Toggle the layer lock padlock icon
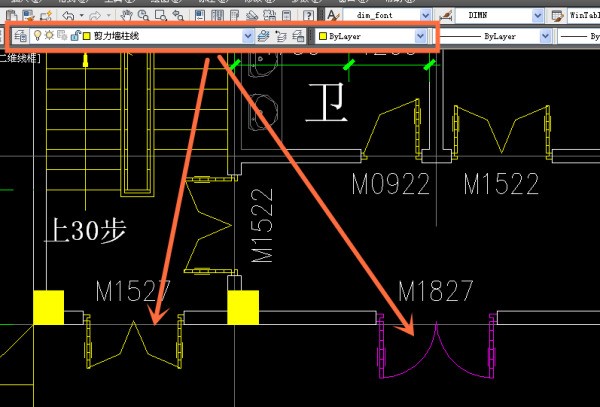Screen dimensions: 600x407 (75, 36)
